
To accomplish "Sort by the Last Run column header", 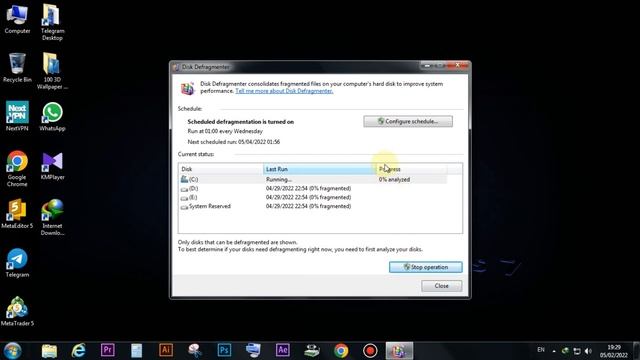I will click(x=320, y=169).
